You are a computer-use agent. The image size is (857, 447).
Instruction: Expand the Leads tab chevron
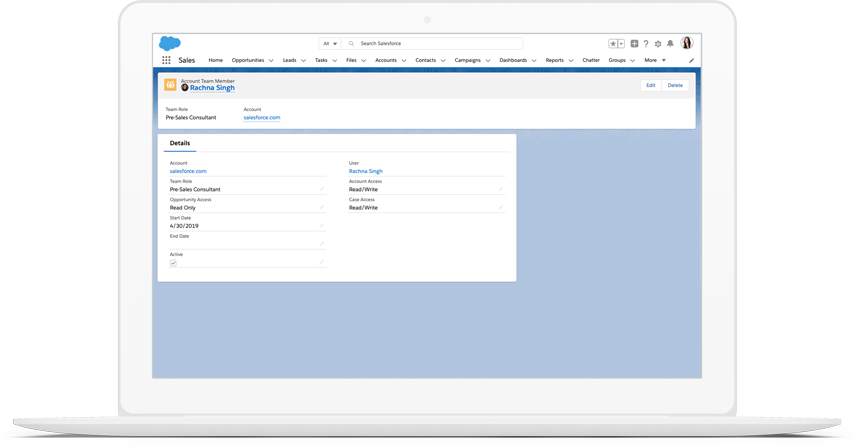point(303,61)
